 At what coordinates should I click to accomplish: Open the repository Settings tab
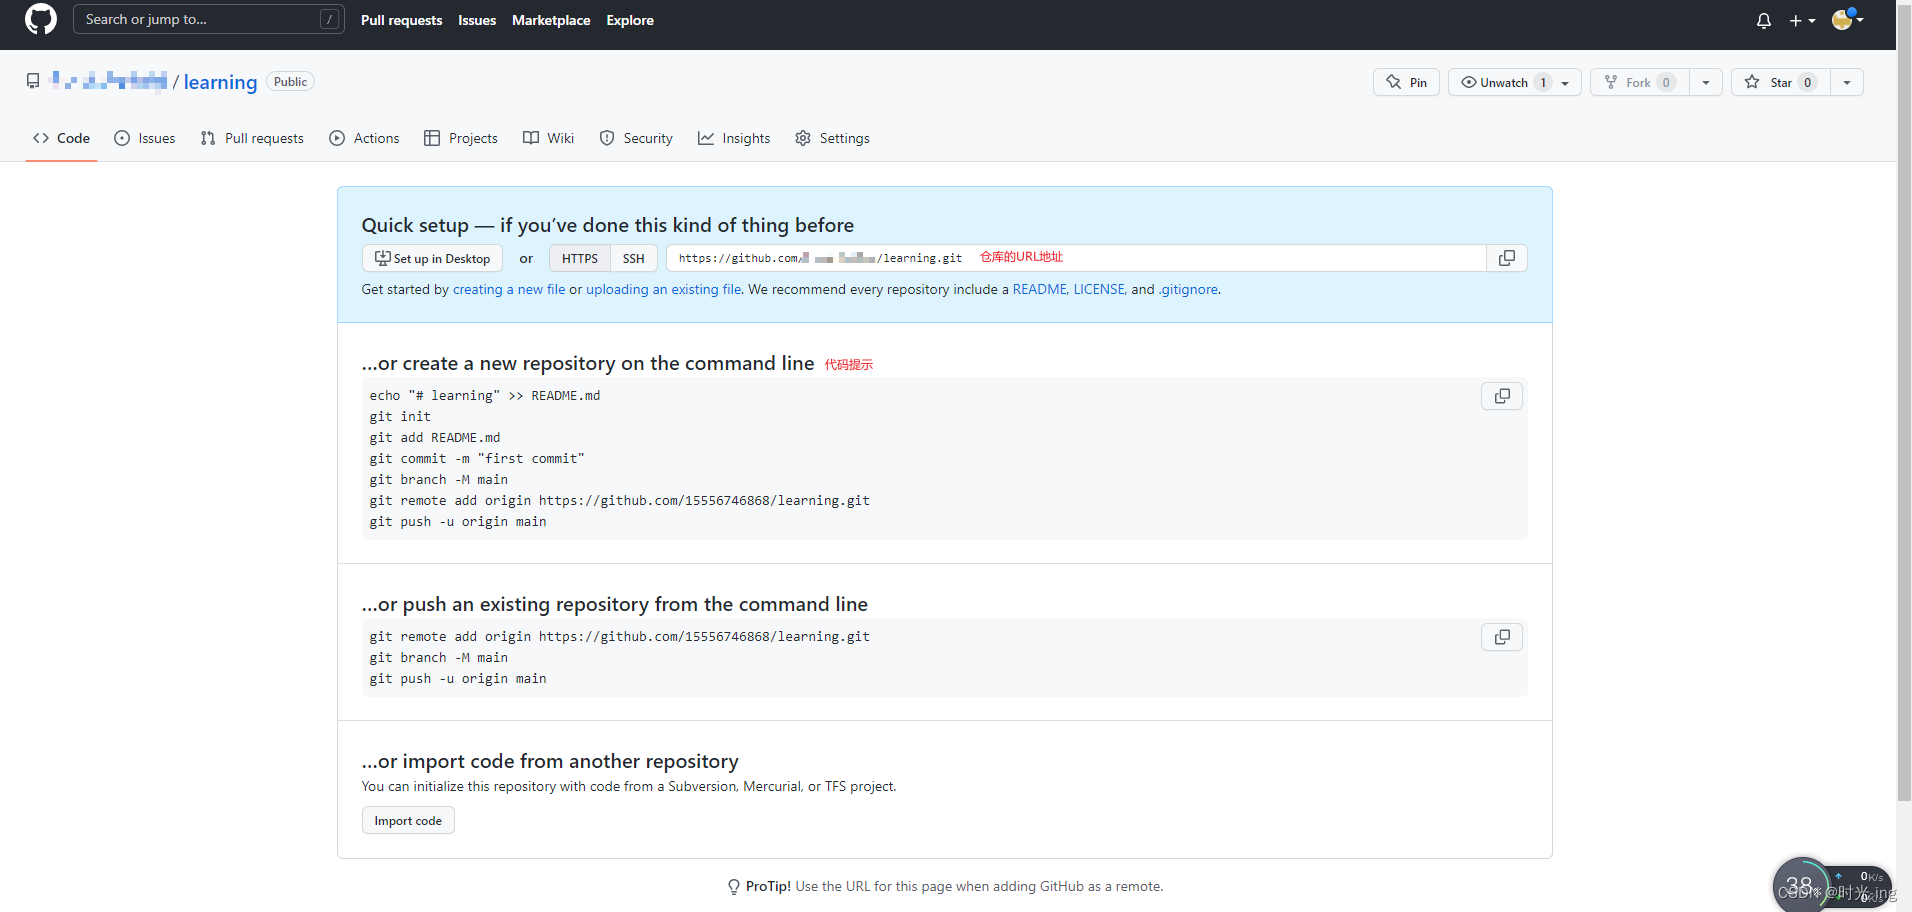[832, 138]
